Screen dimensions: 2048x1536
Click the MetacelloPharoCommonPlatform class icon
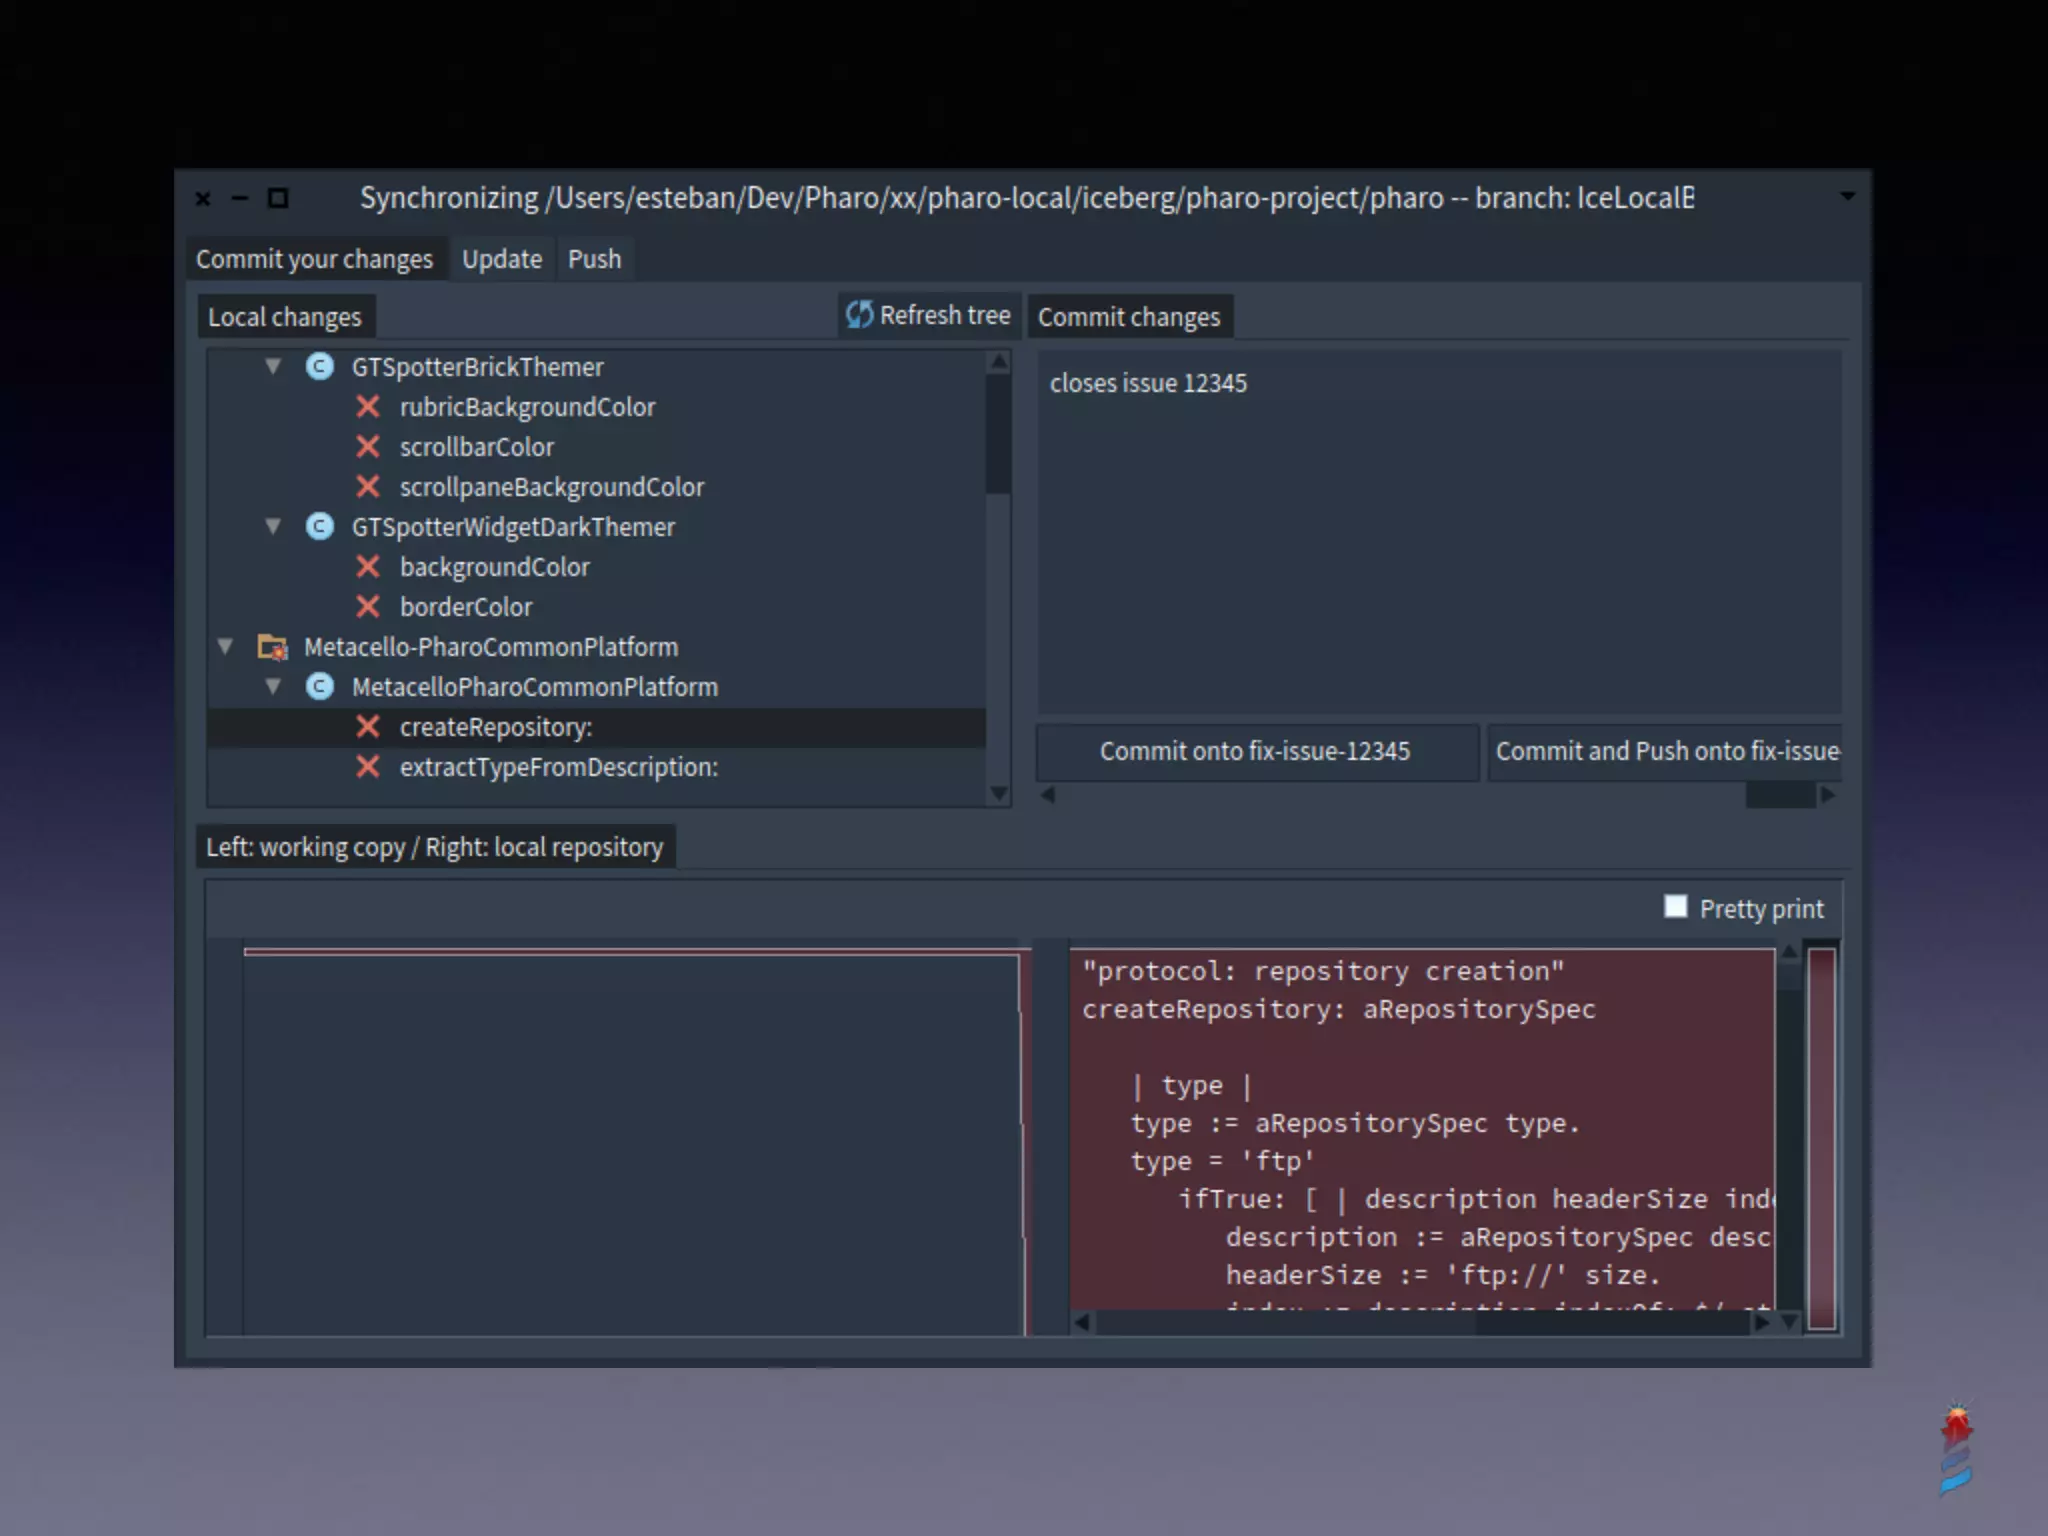coord(320,687)
